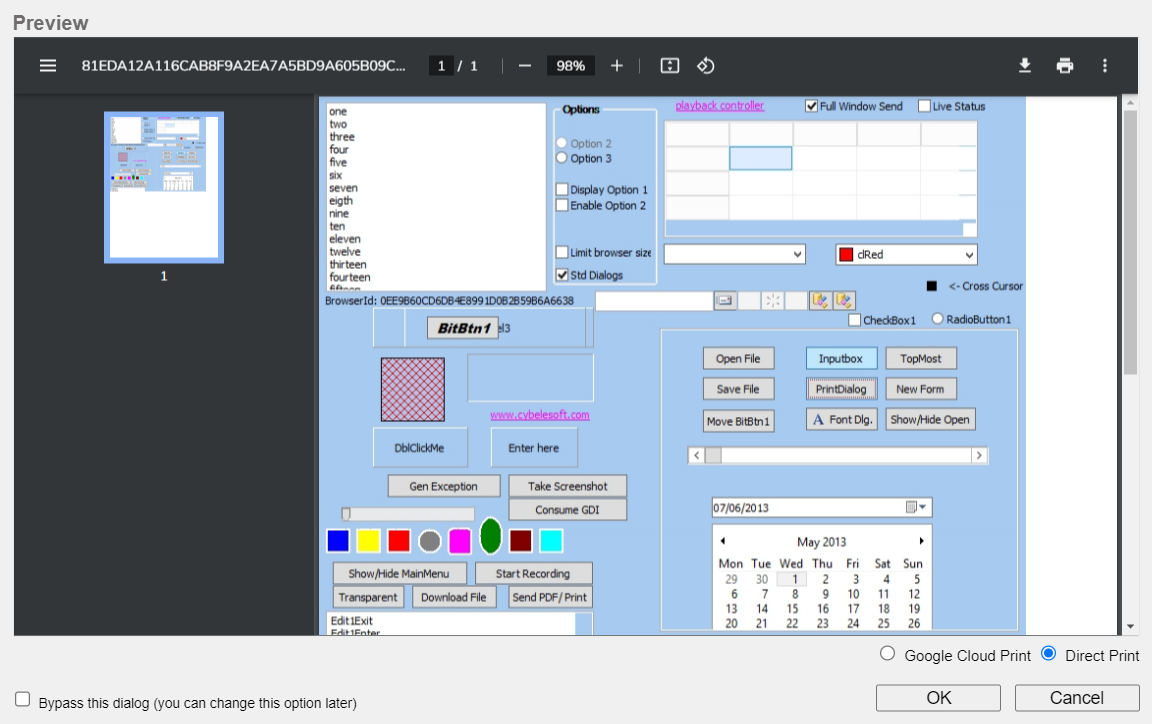
Task: Select the Direct Print radio button
Action: [1048, 653]
